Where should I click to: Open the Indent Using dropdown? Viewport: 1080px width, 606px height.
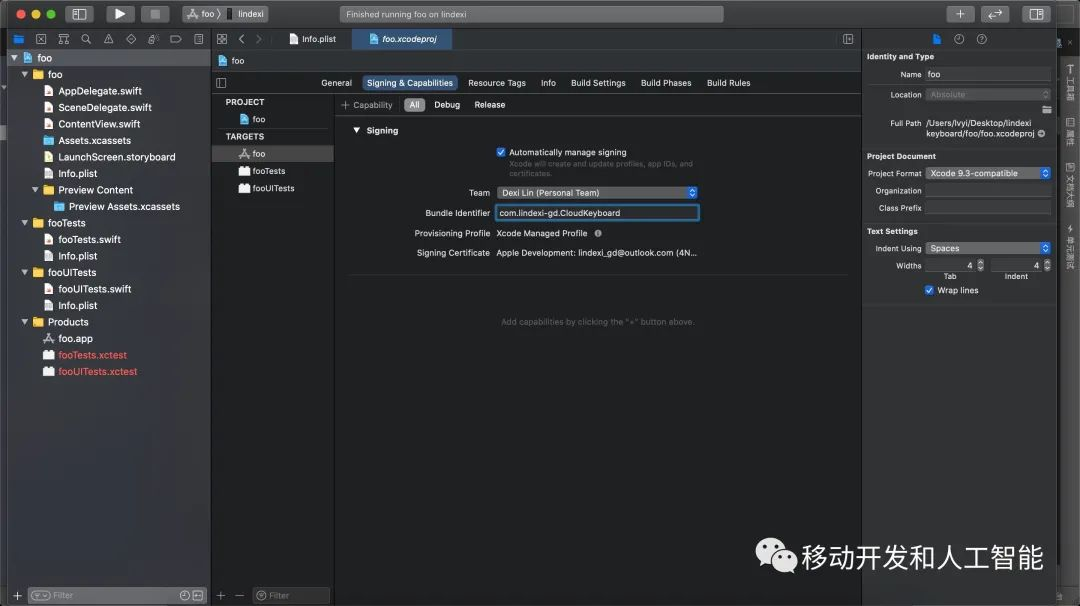(988, 249)
